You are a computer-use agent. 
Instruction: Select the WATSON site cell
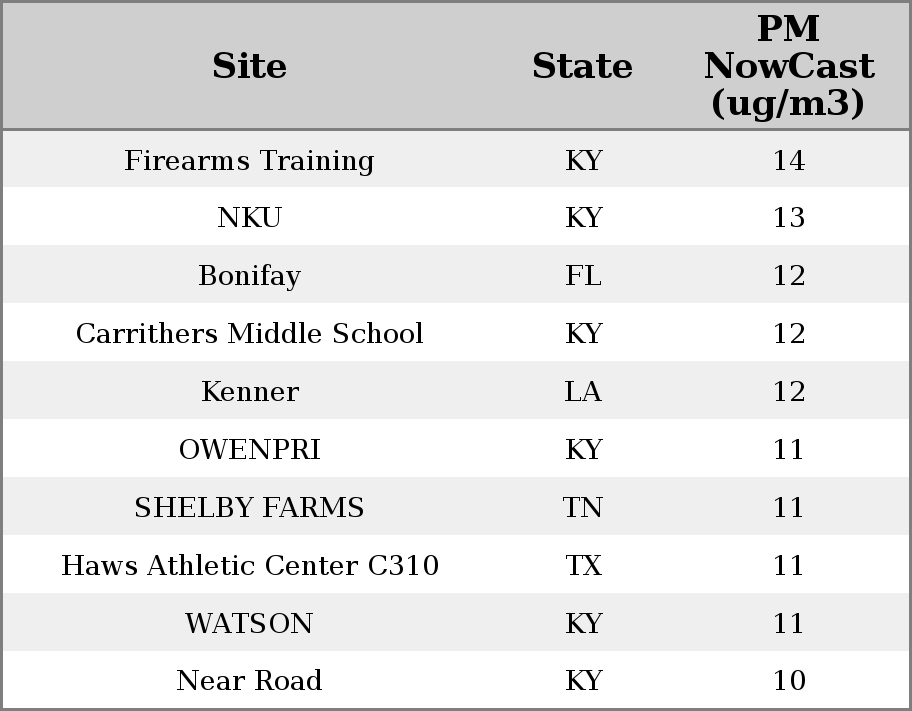[249, 624]
